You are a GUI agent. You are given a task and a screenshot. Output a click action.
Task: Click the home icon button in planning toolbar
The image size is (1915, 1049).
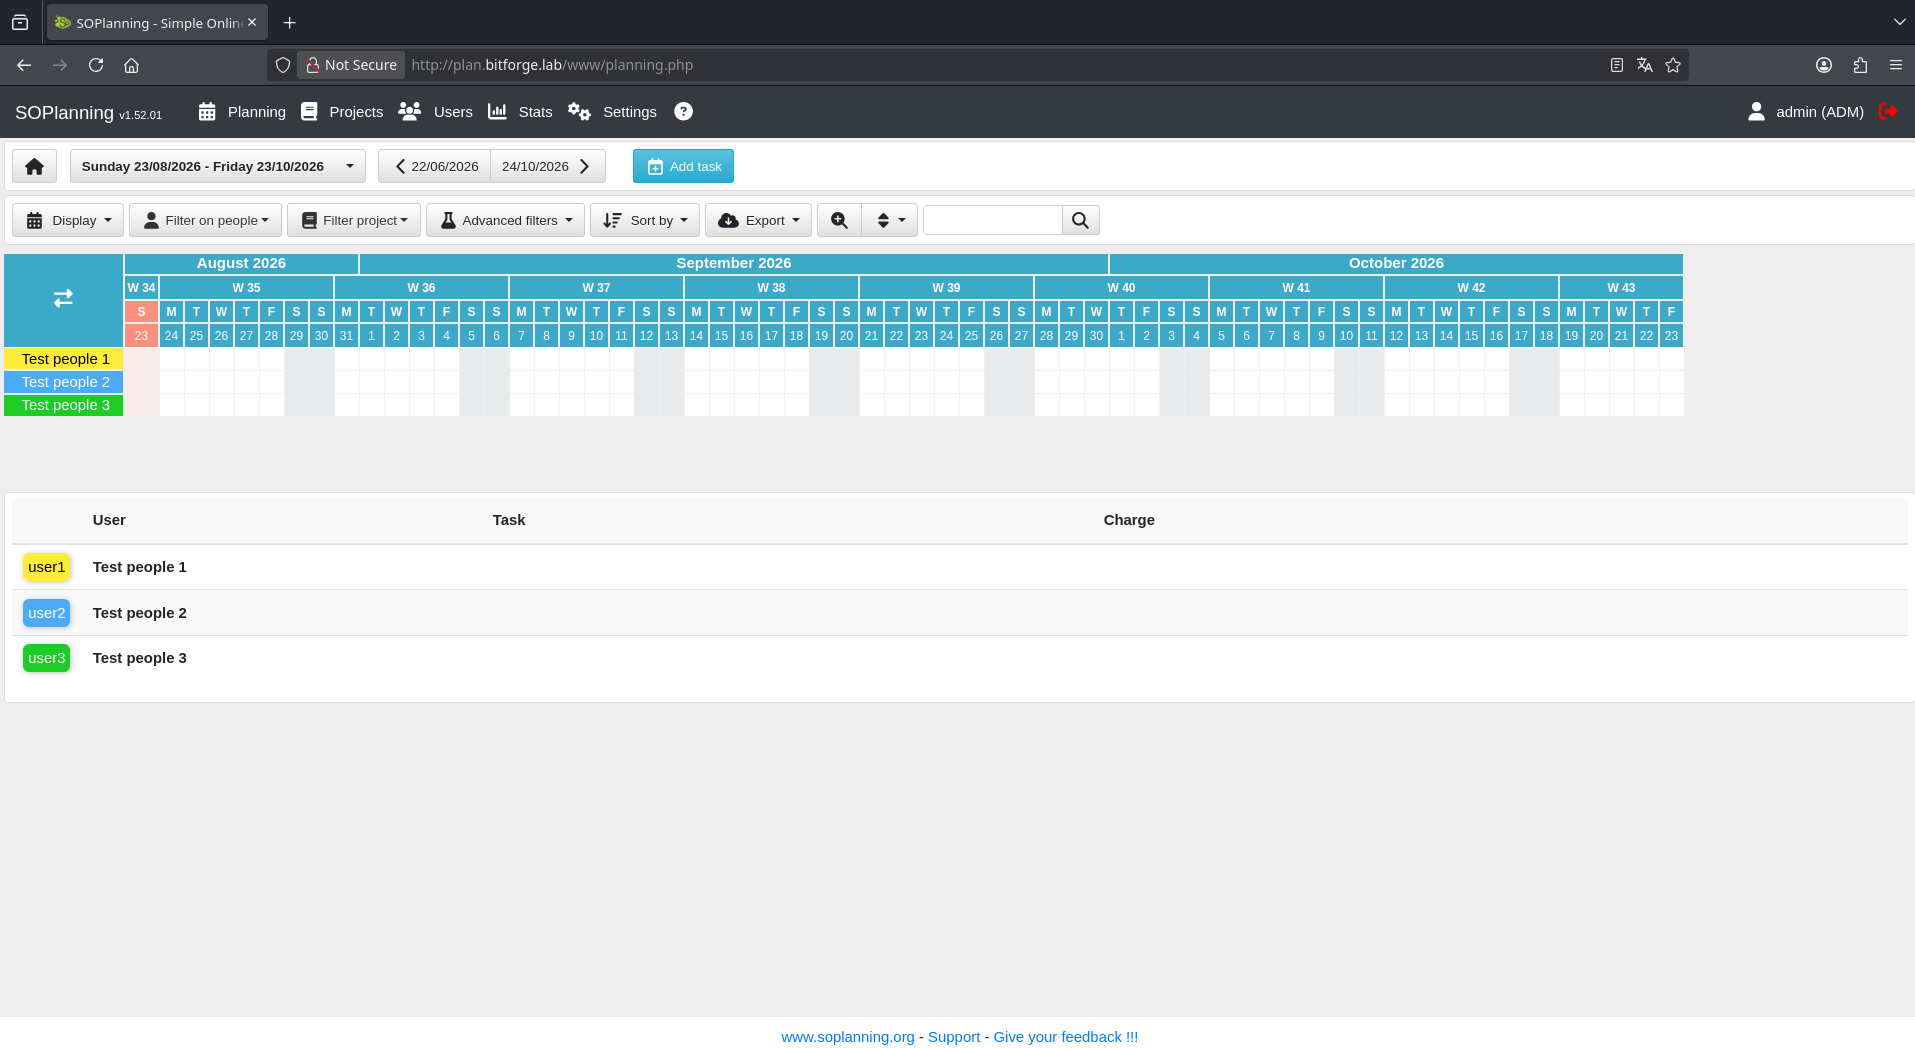(x=34, y=166)
